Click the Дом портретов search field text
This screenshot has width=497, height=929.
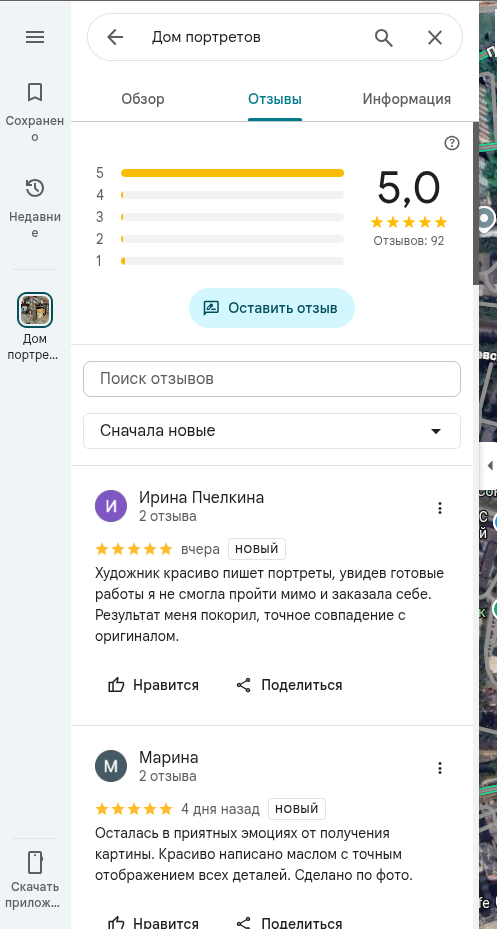pyautogui.click(x=206, y=37)
